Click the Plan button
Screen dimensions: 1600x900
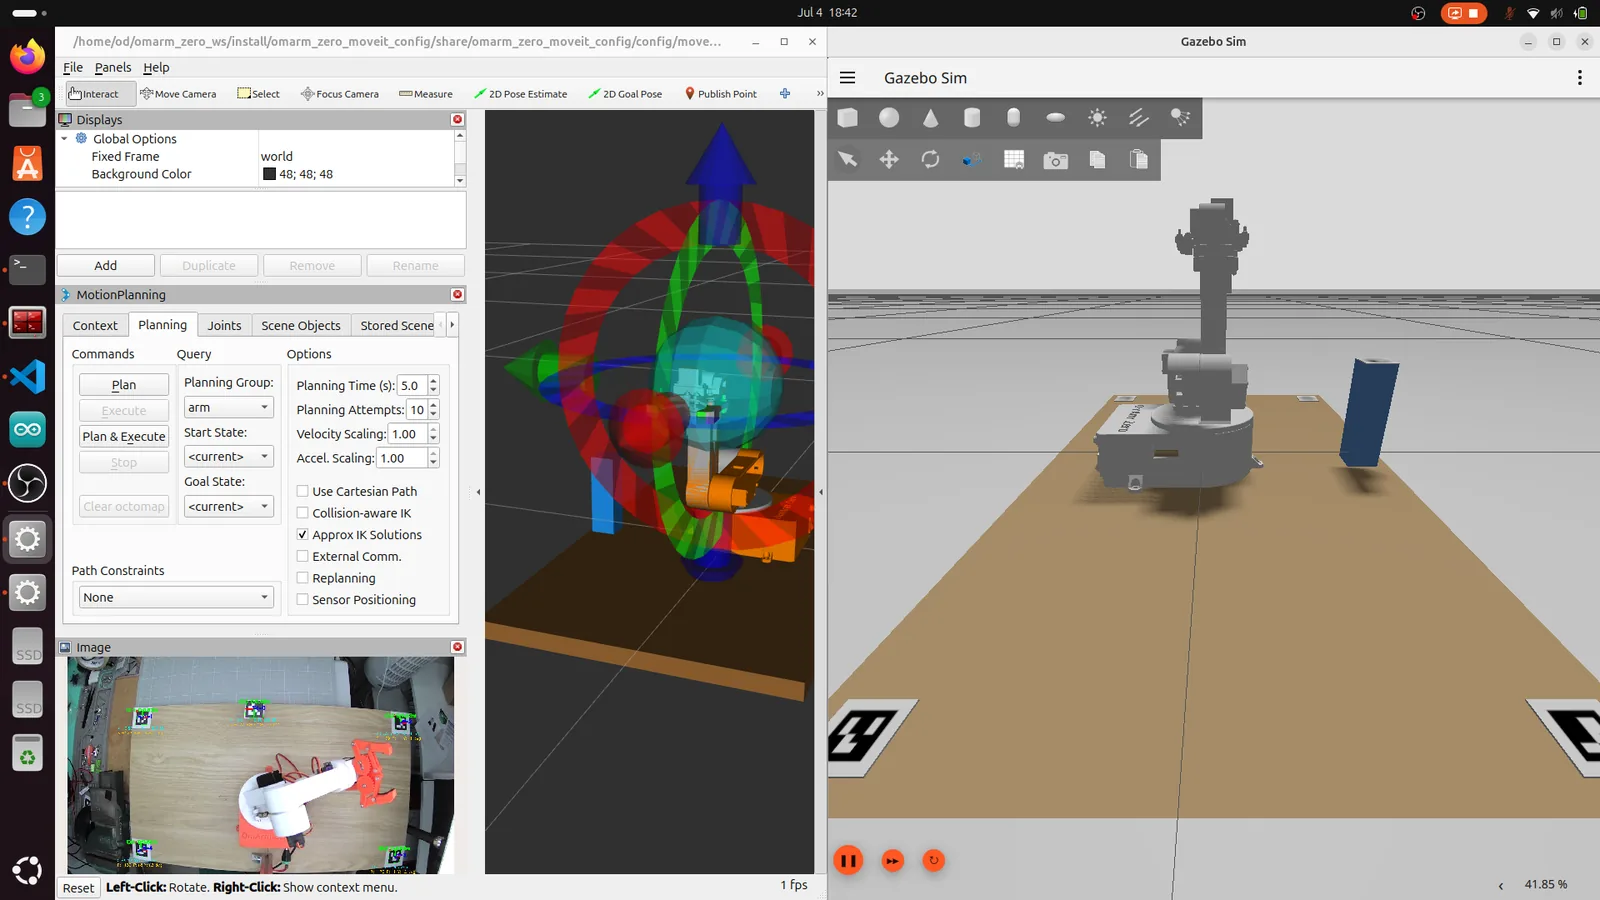(124, 385)
